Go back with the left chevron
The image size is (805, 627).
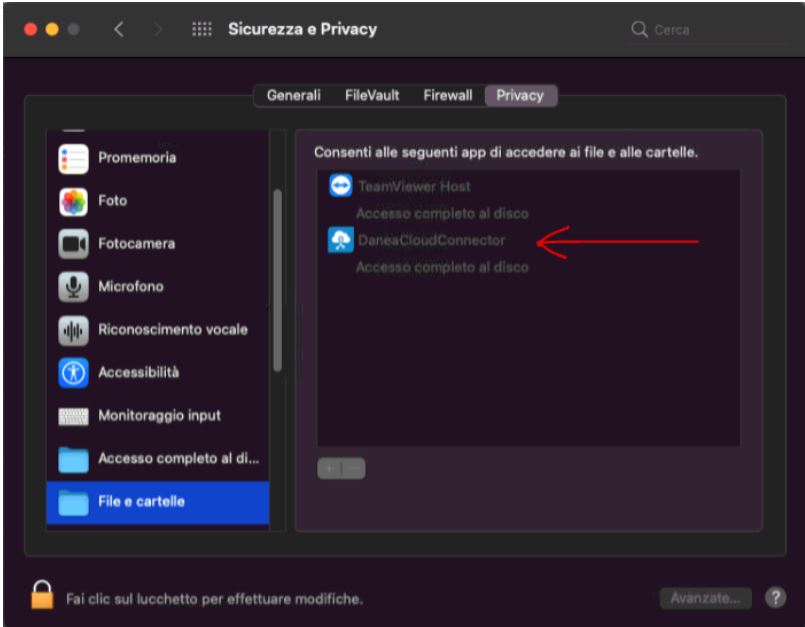(x=119, y=29)
